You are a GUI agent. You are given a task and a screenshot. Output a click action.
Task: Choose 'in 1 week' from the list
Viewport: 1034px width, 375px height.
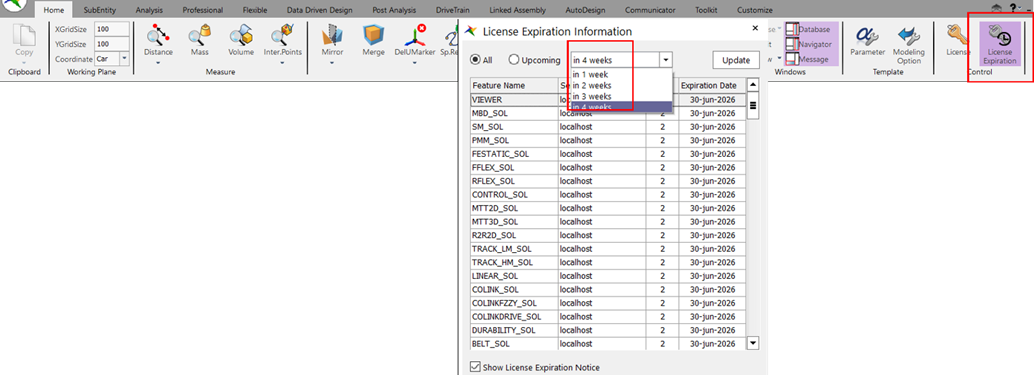point(622,74)
